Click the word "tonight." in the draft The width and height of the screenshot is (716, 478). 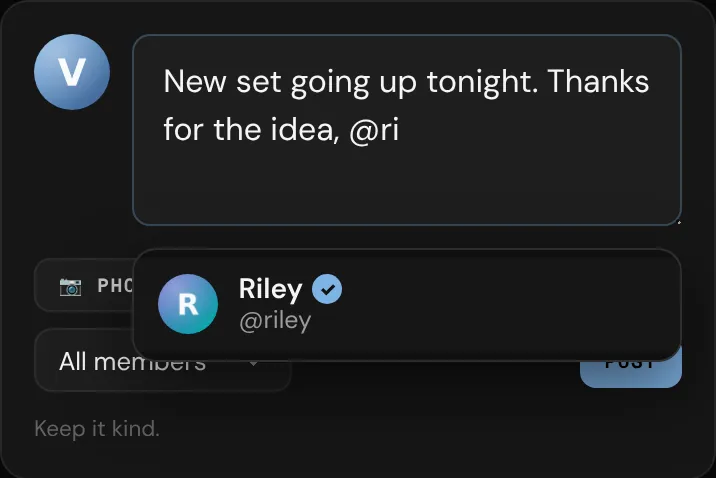(482, 83)
